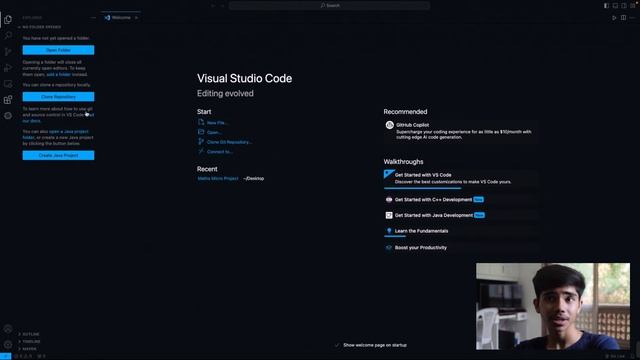This screenshot has height=360, width=640.
Task: Open the recent Maths Micro Project
Action: 218,178
